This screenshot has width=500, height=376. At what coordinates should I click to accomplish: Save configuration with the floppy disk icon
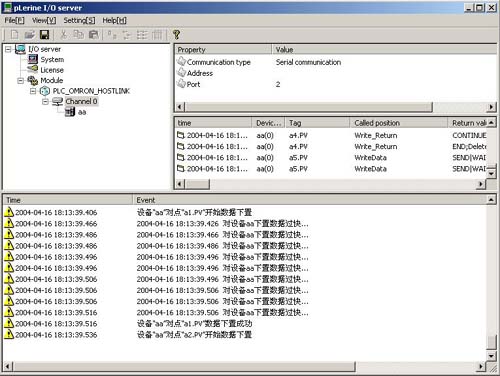(44, 34)
